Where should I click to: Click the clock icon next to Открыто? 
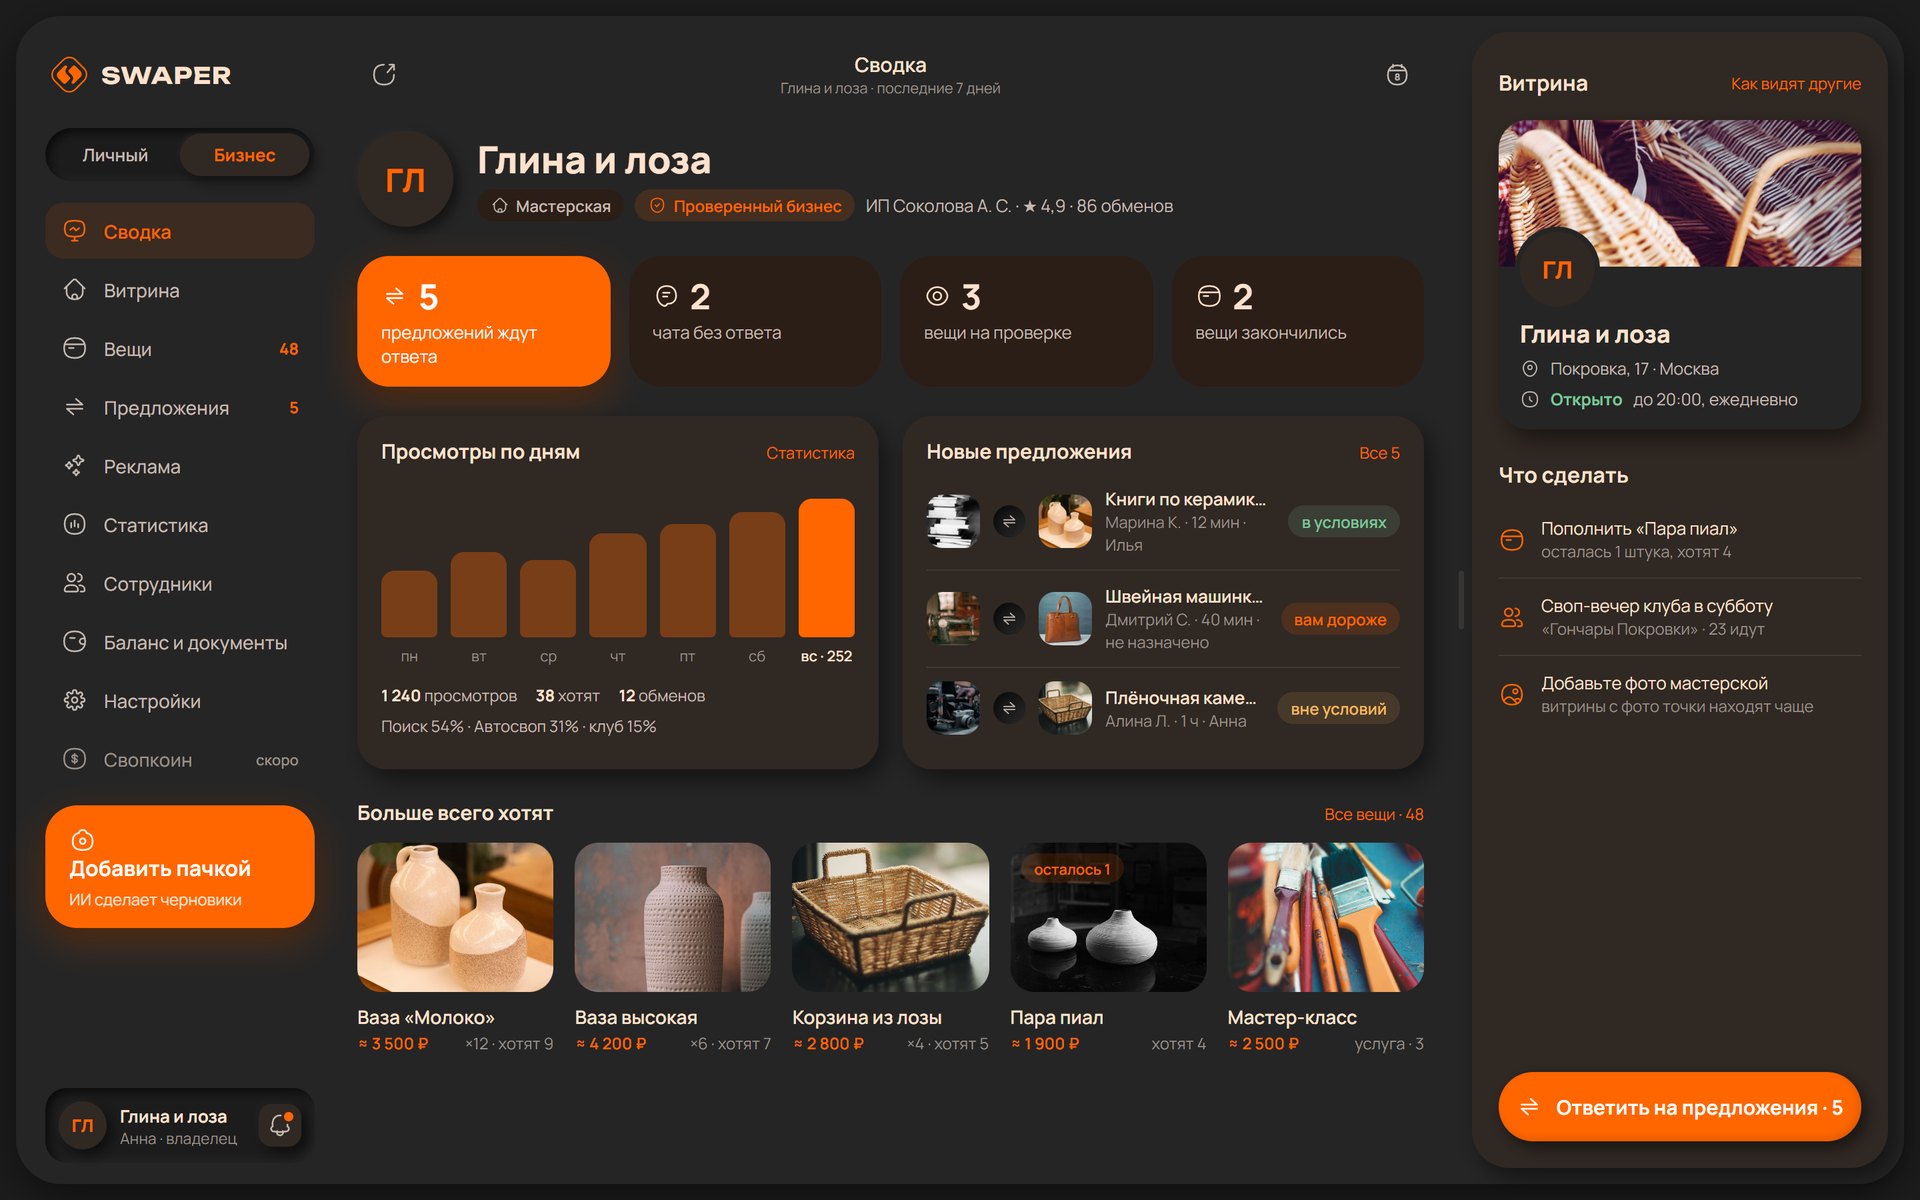point(1529,399)
